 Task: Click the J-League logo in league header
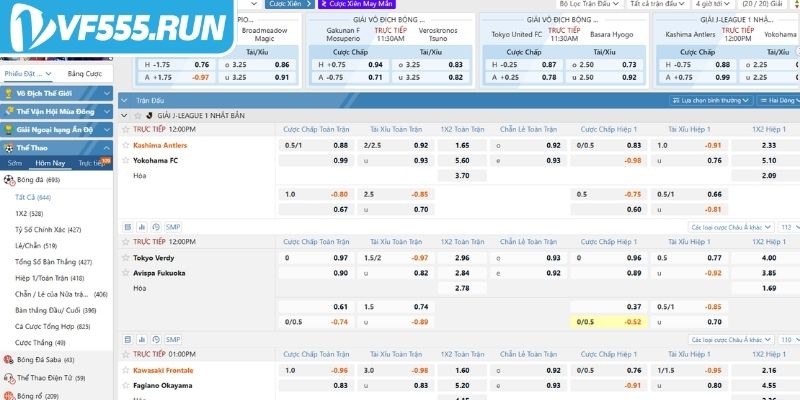pos(151,115)
